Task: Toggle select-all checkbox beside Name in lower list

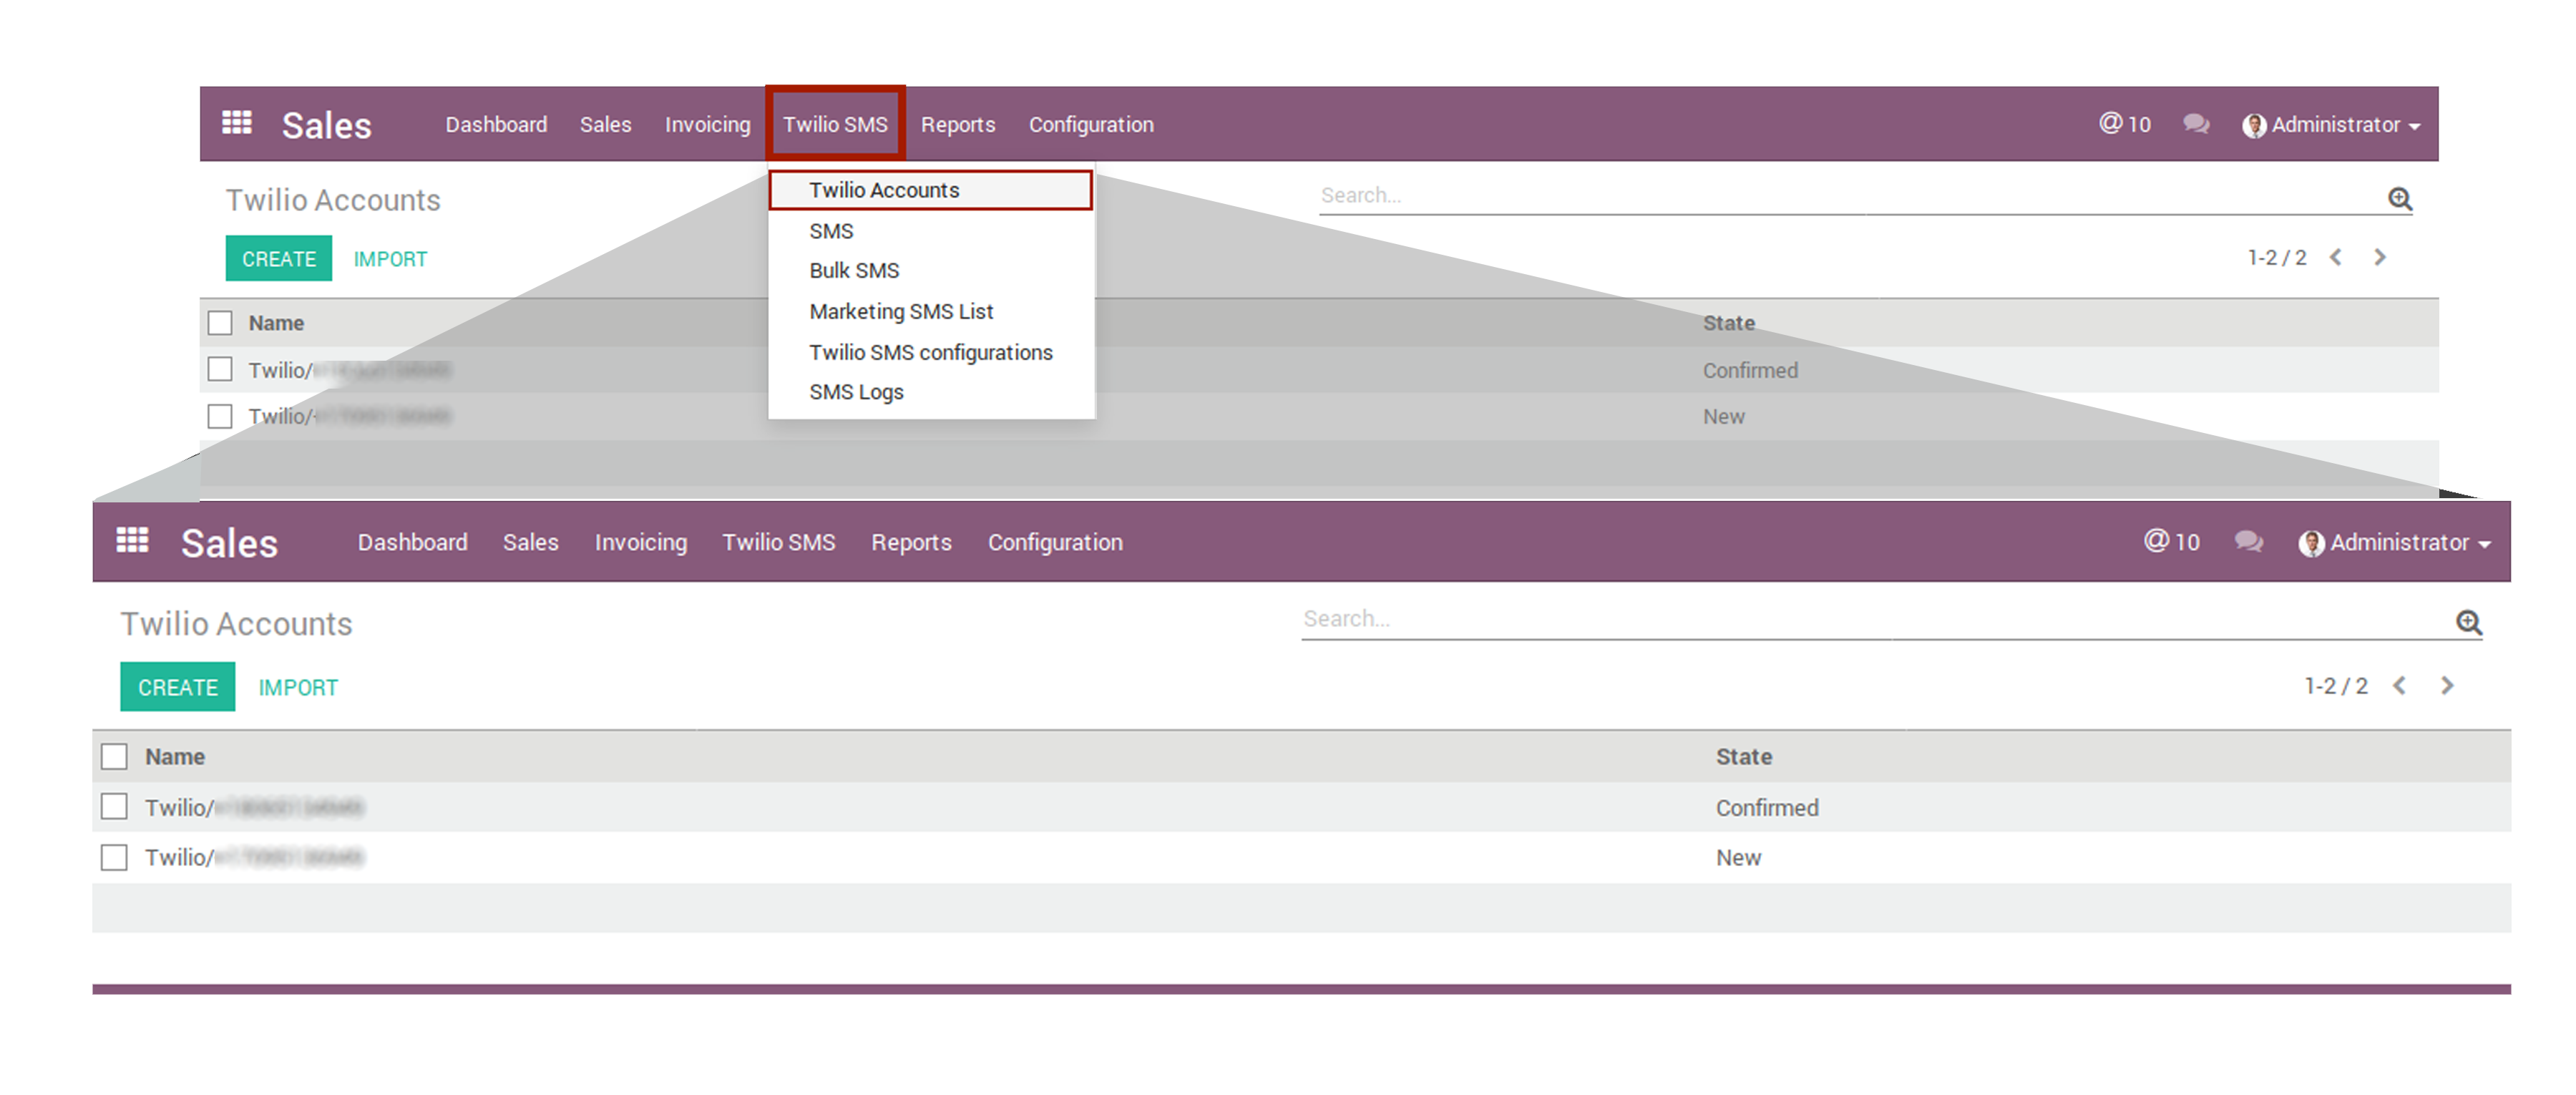Action: click(114, 757)
